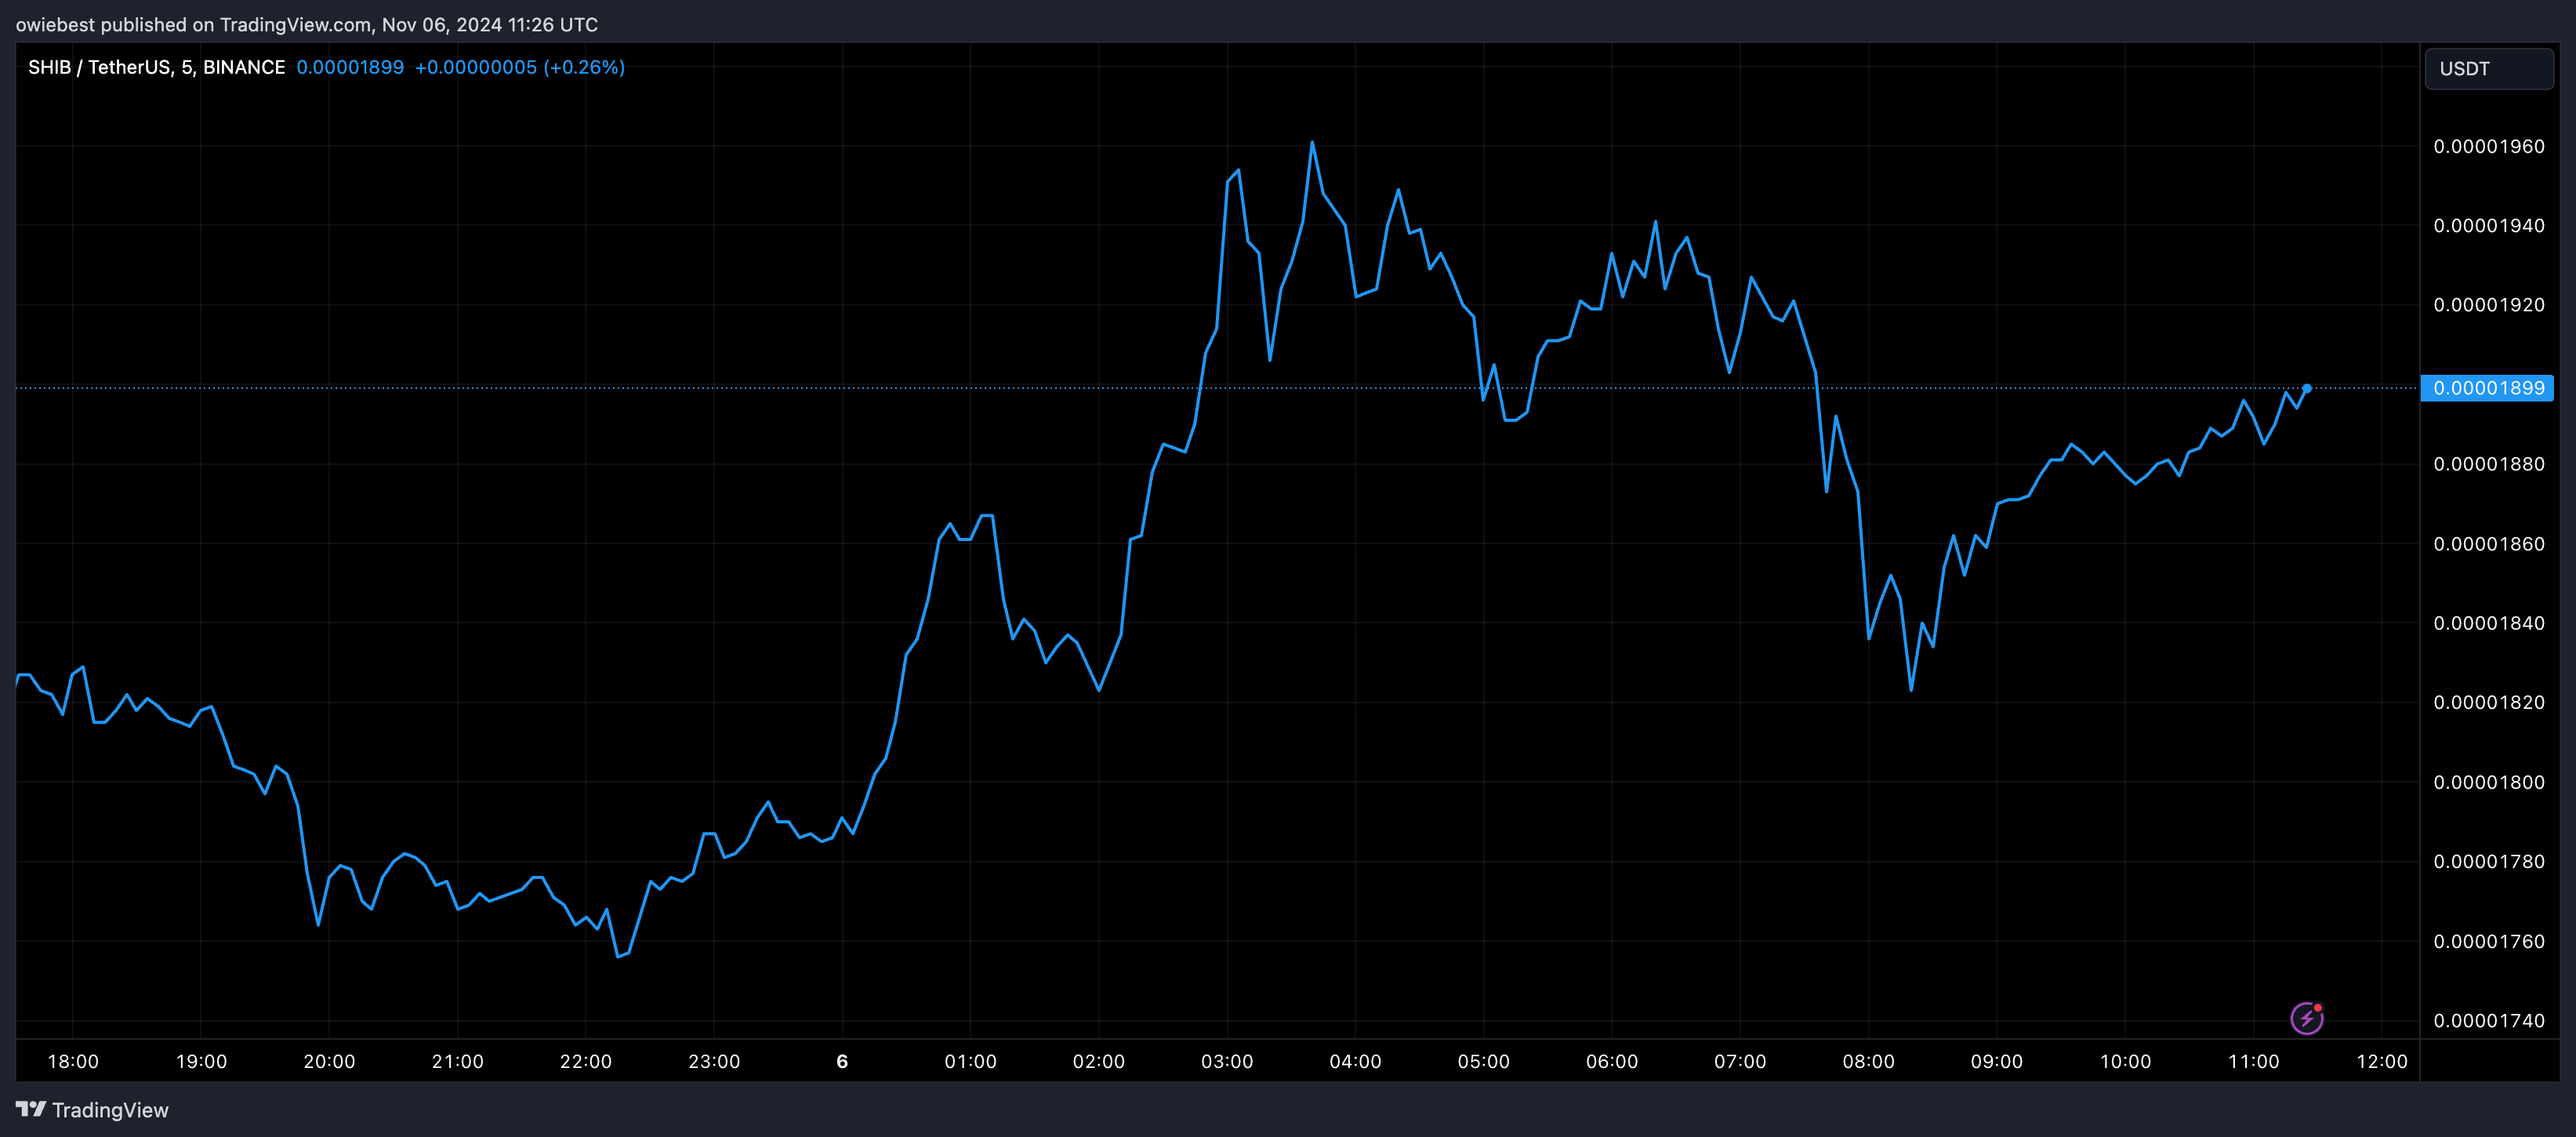The height and width of the screenshot is (1137, 2576).
Task: Click the current price label 0.00001899
Action: [x=2487, y=388]
